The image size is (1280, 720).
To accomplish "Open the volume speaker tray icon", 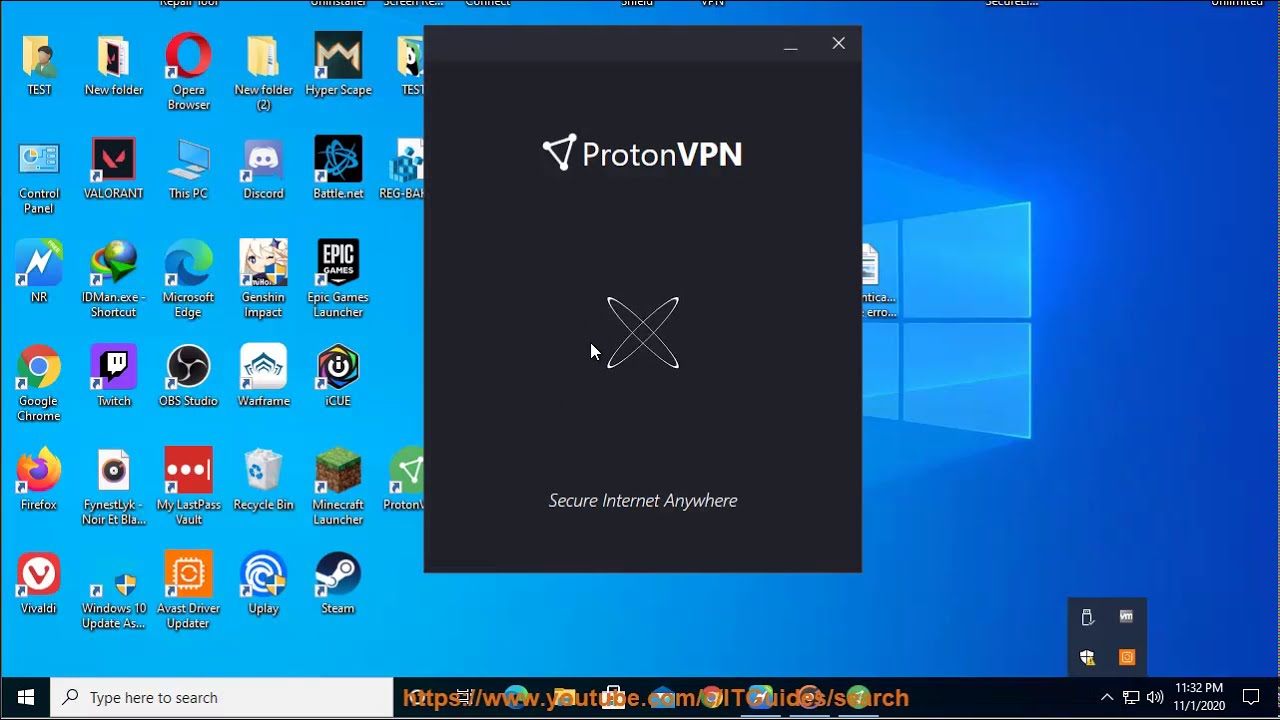I will [1155, 698].
